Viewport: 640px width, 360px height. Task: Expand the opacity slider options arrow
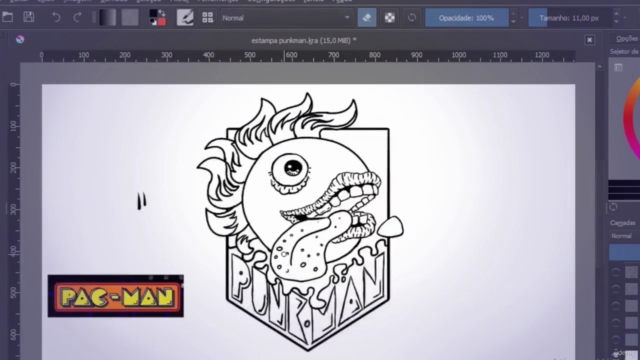522,18
